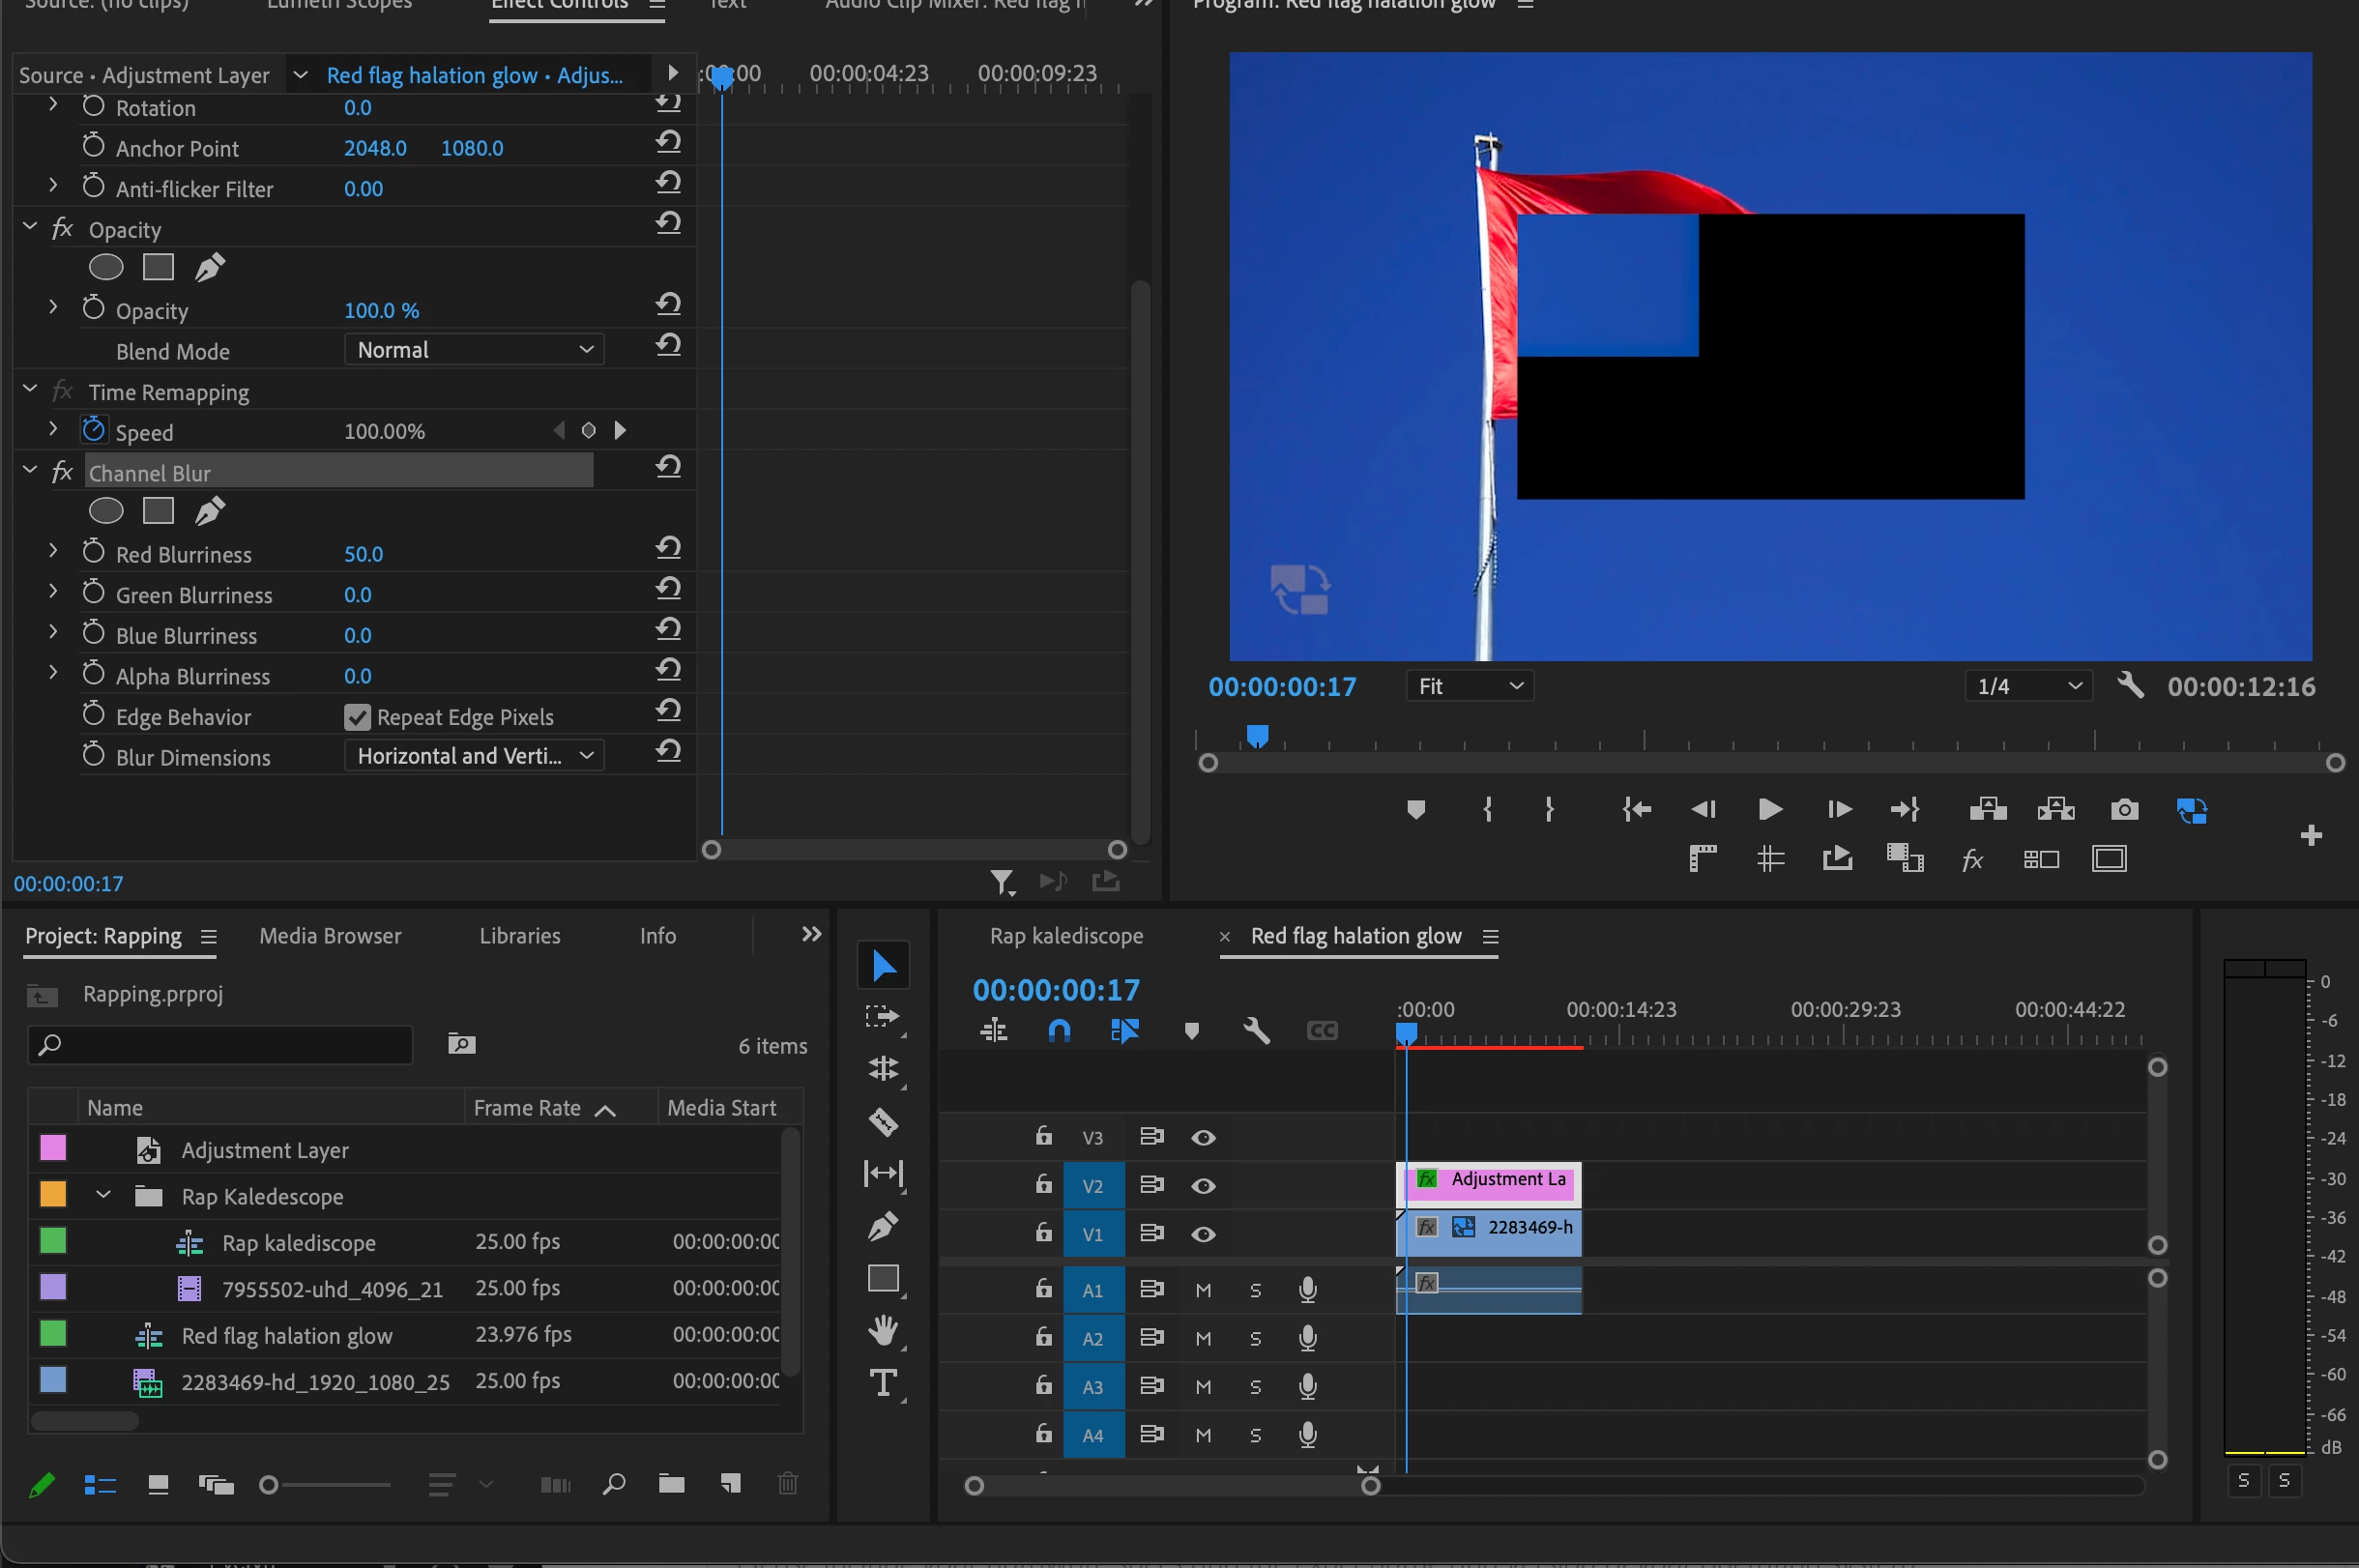Click the Project panel thumbnail zoom slider

point(269,1485)
